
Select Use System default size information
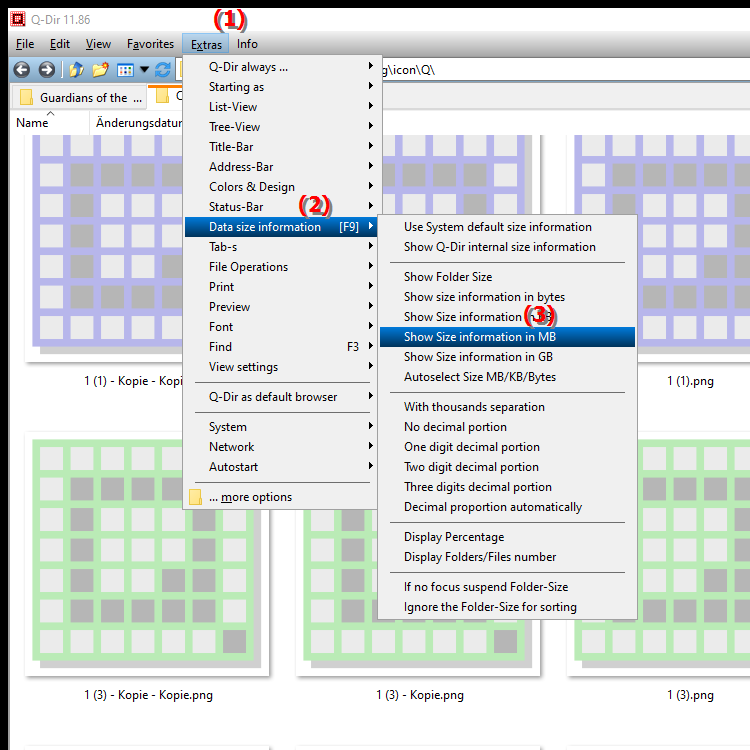[x=507, y=227]
